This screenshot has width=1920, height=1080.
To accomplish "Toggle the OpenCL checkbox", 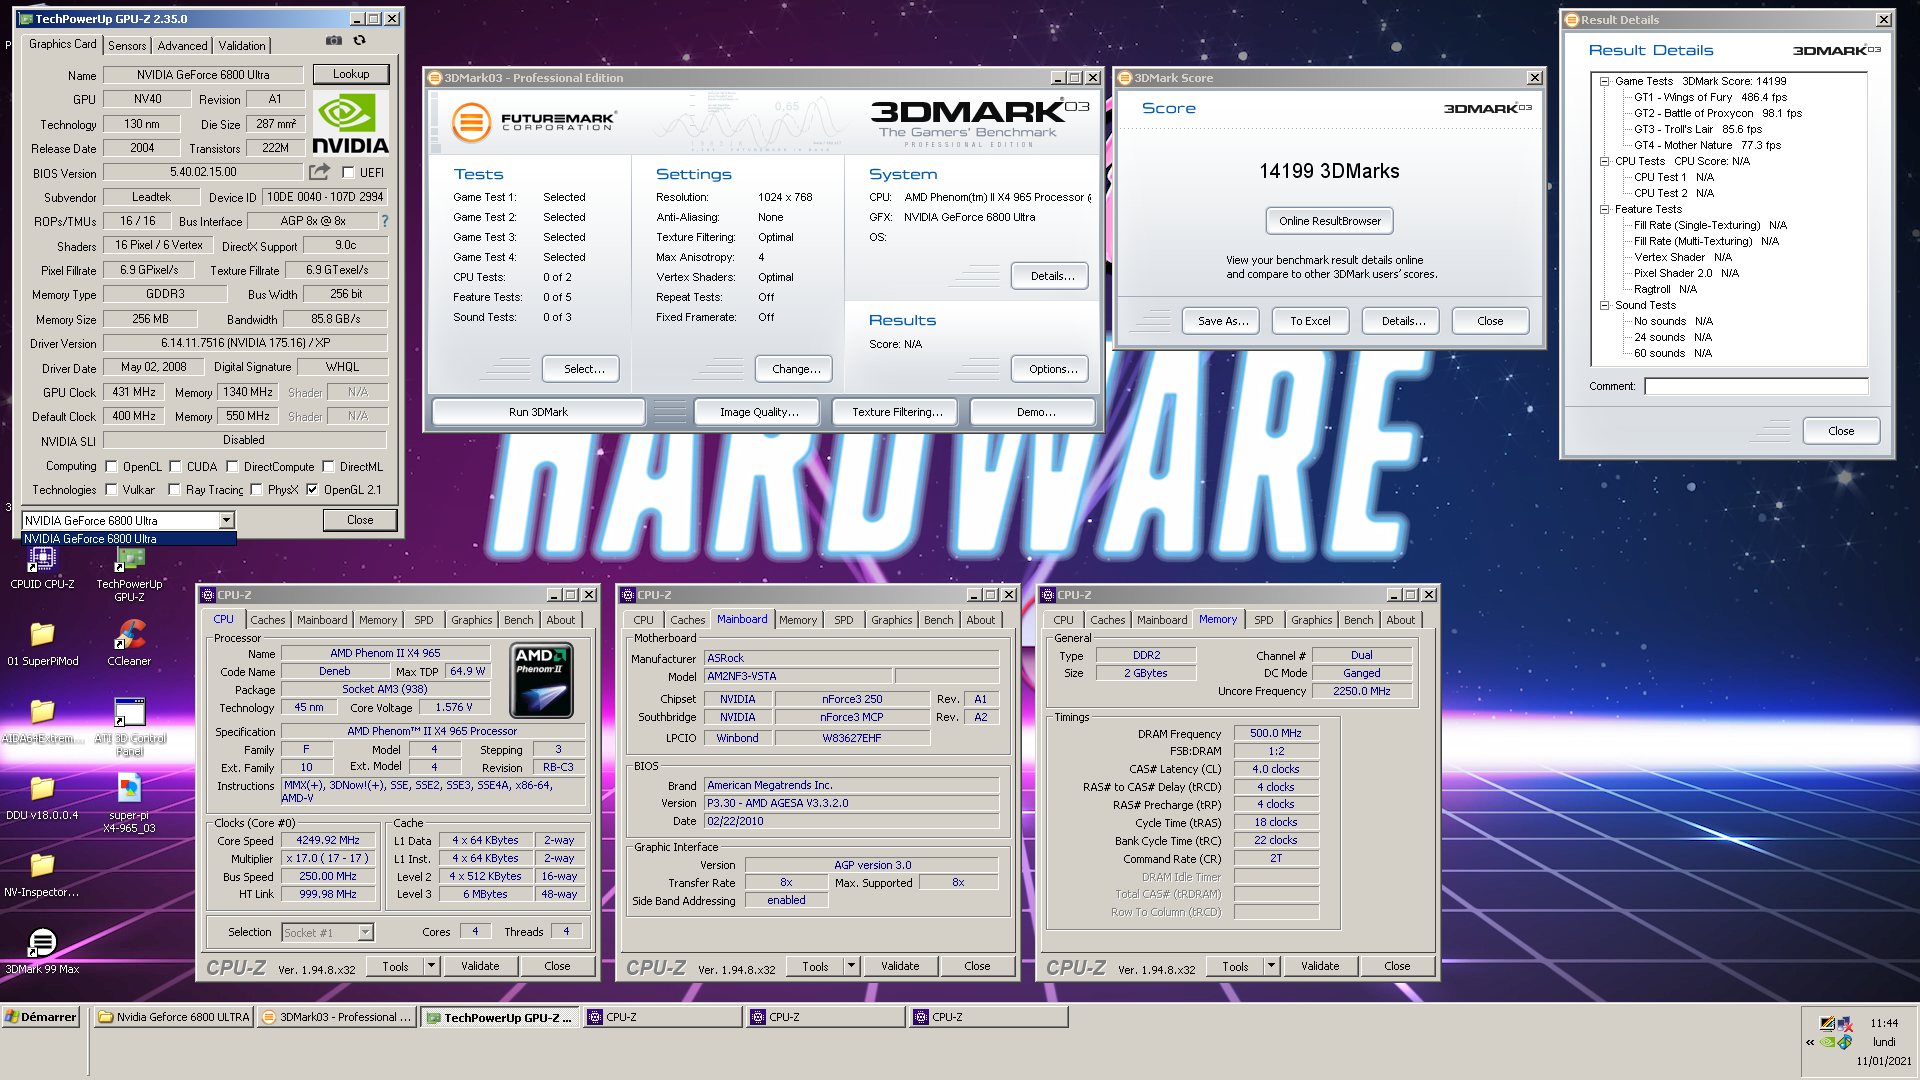I will tap(111, 466).
